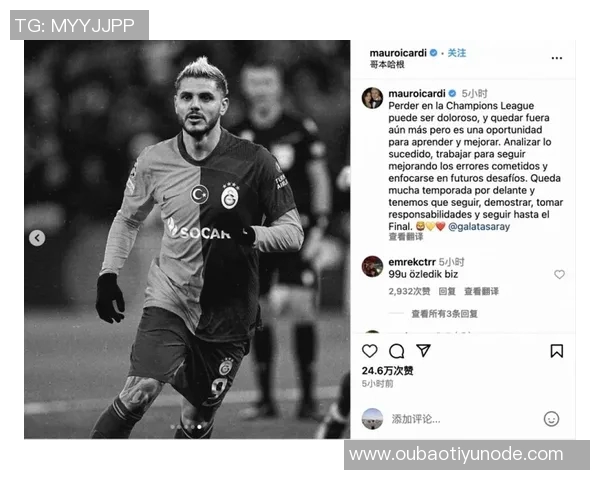Like the post with the heart icon

tap(370, 351)
